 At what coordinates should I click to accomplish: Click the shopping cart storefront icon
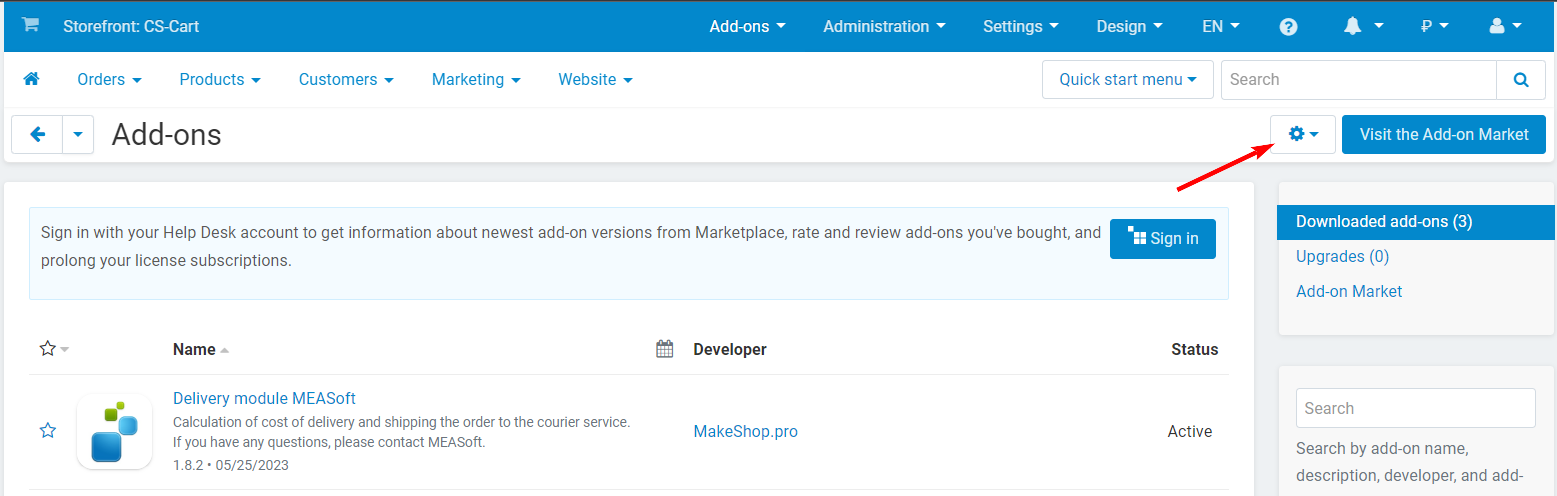pyautogui.click(x=30, y=26)
